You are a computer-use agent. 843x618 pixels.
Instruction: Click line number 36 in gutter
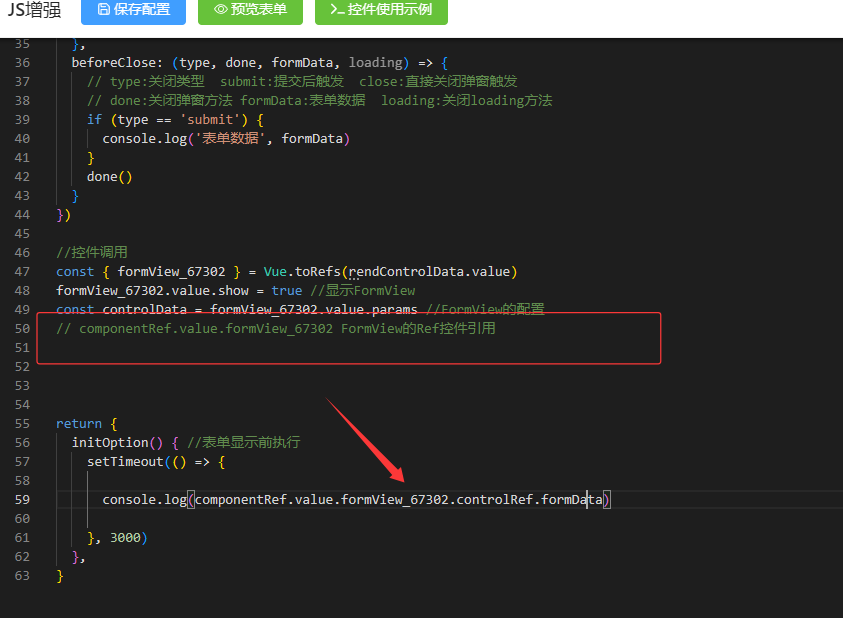22,62
